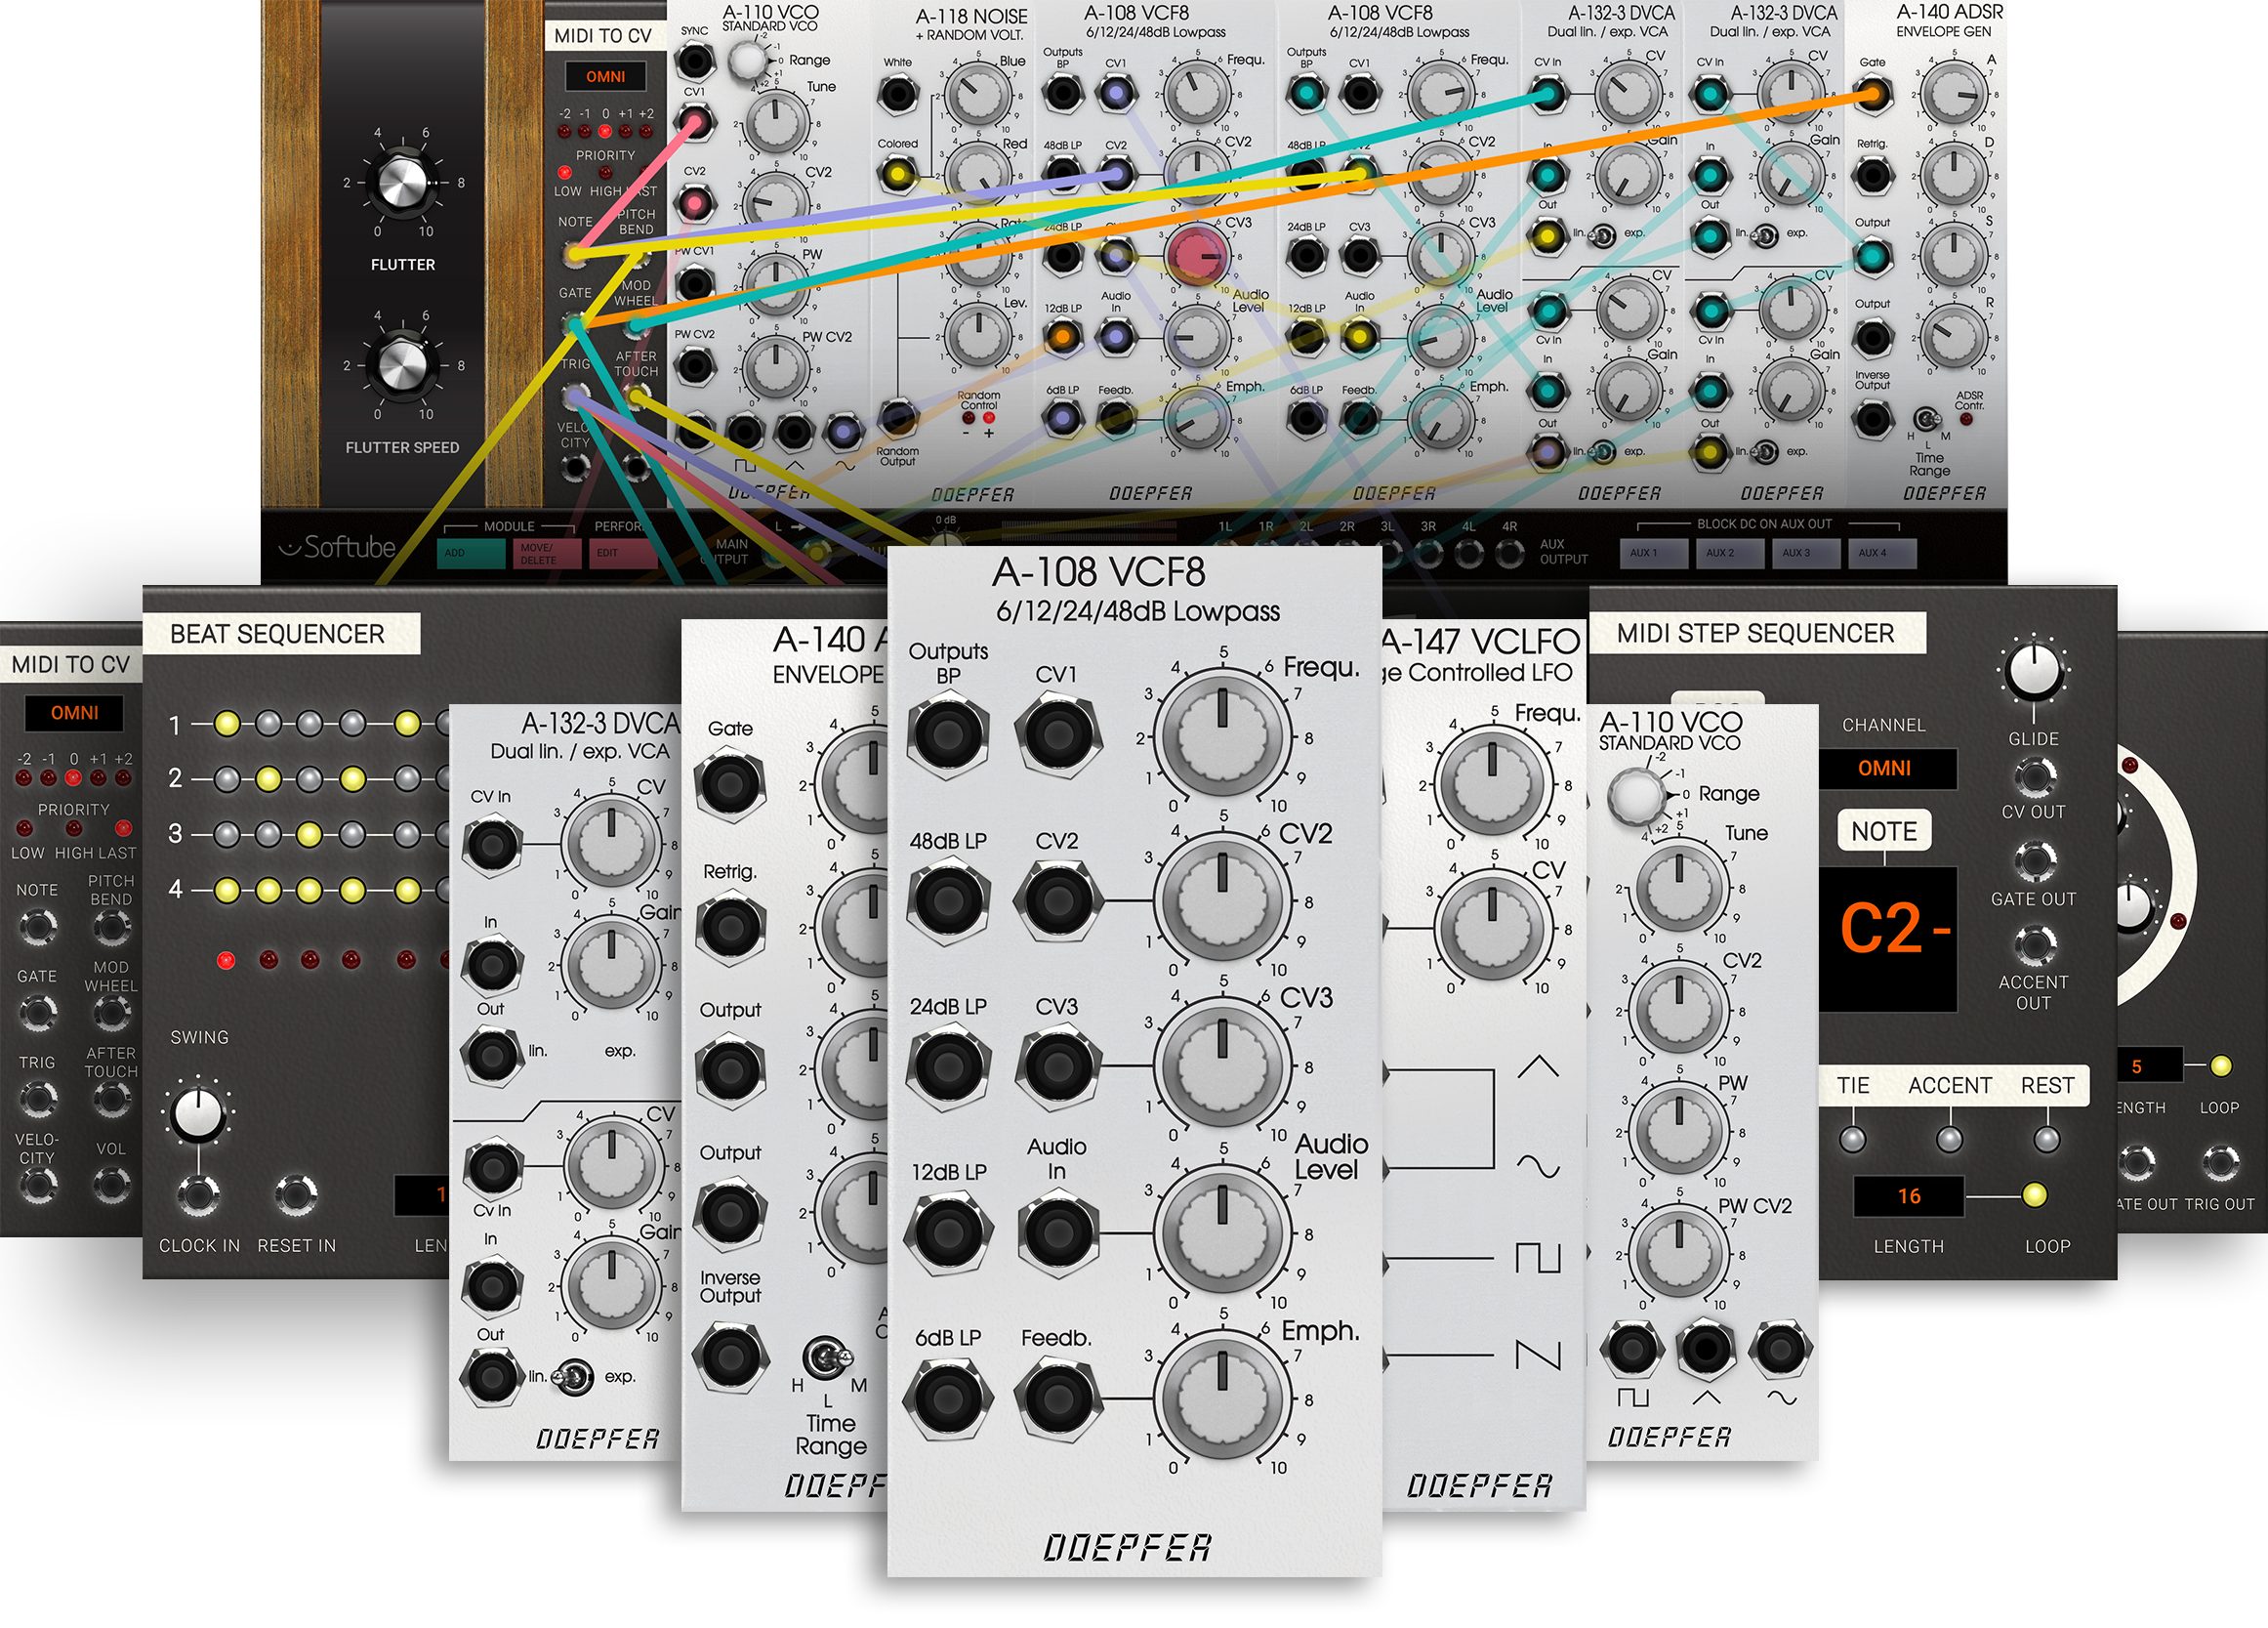Click the White noise output jack on A-118 NOISE
The width and height of the screenshot is (2268, 1628).
coord(898,91)
